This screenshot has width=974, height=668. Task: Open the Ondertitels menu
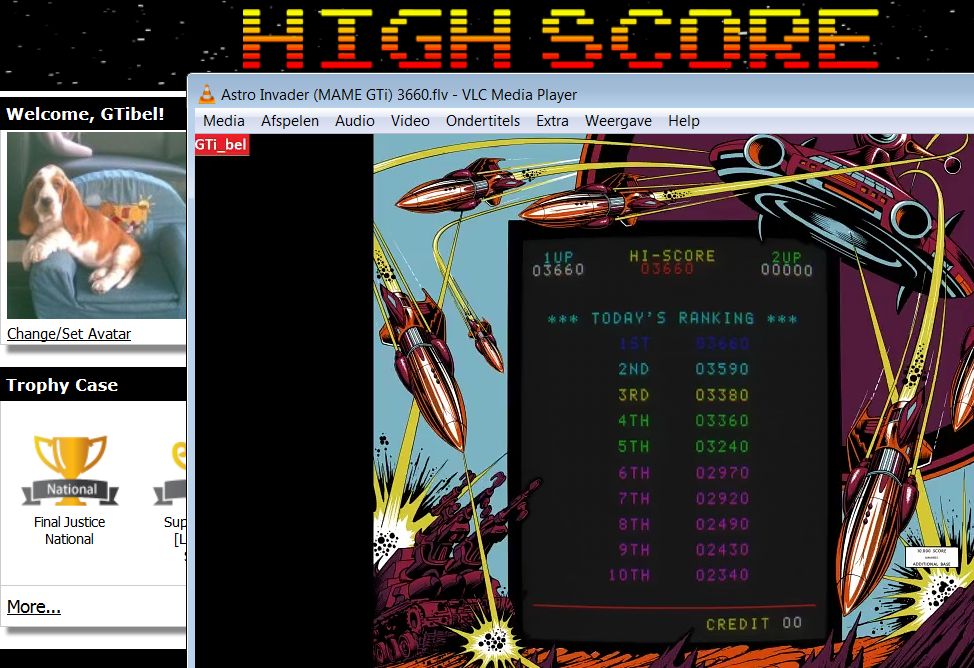[x=483, y=121]
